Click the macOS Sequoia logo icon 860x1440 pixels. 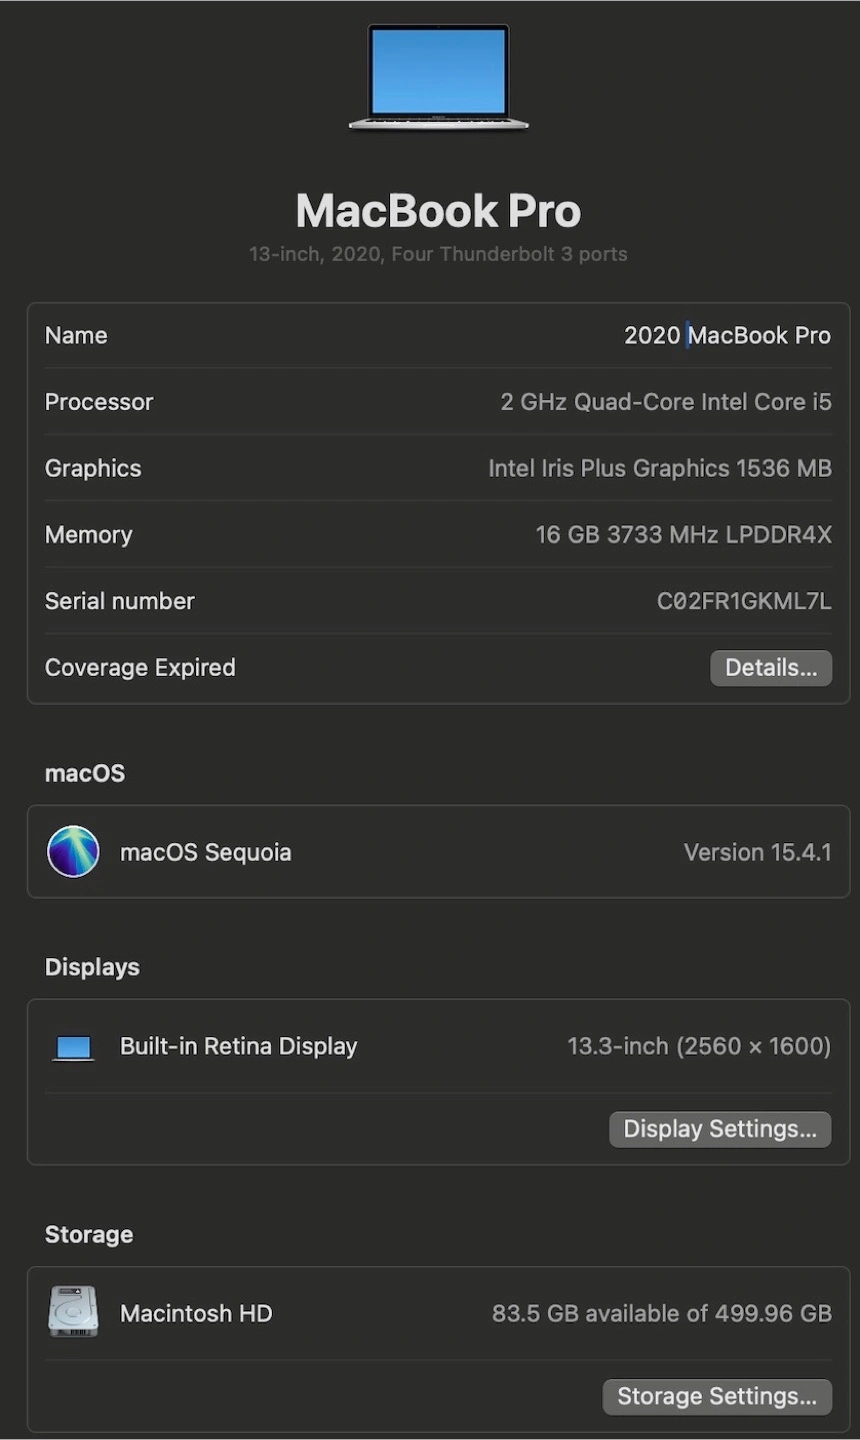73,852
